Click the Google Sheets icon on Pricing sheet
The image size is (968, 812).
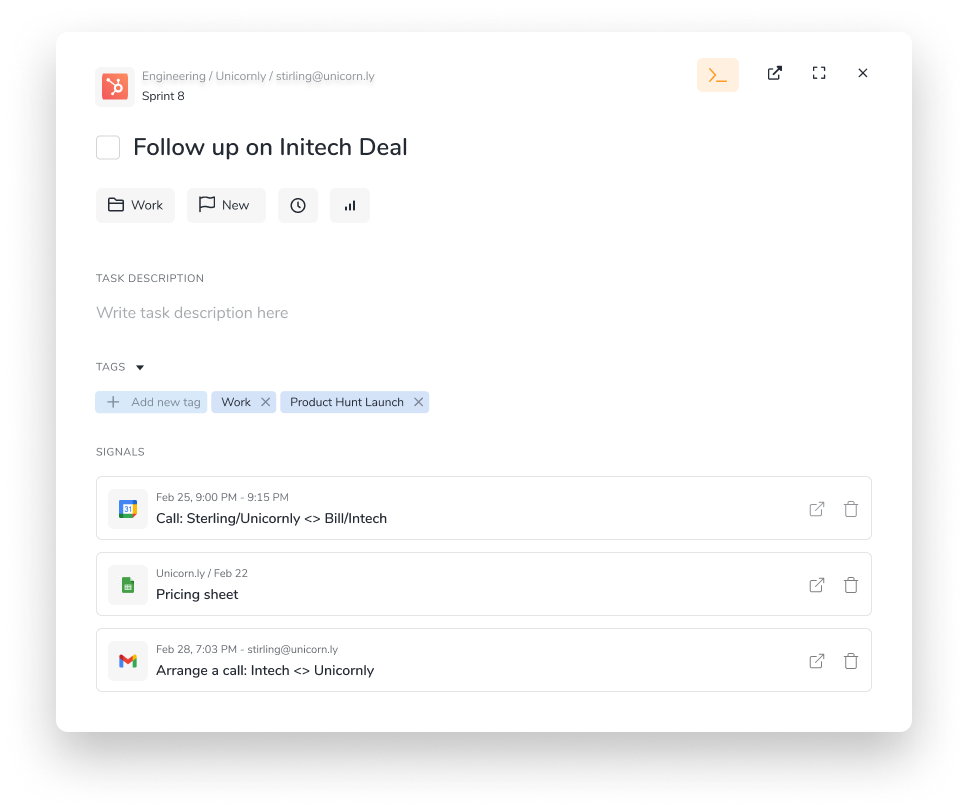(x=127, y=584)
